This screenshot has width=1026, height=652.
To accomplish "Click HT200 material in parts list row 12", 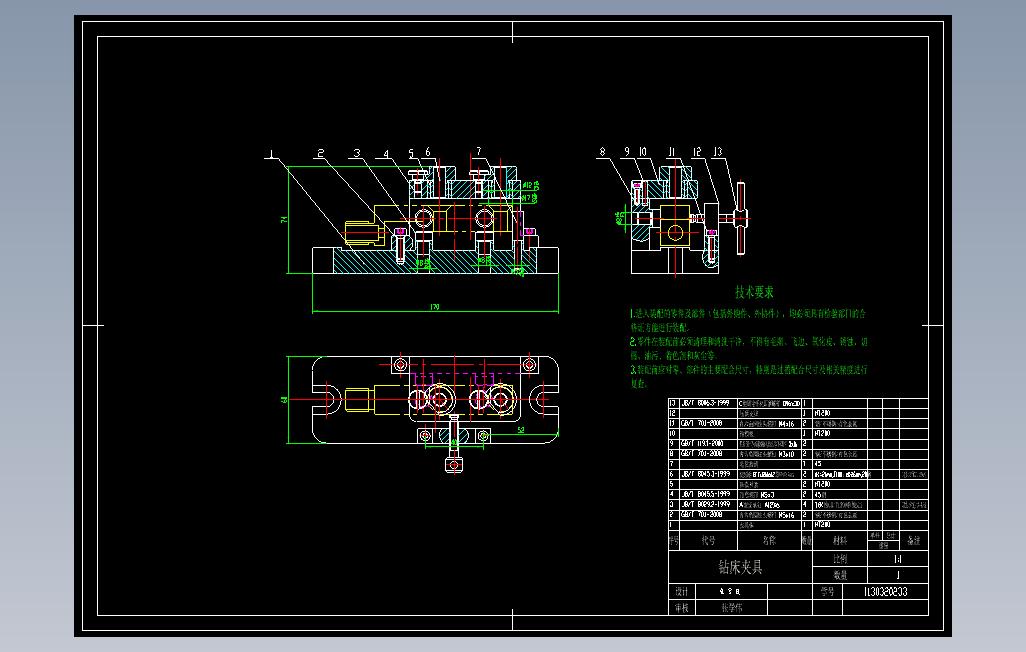I will click(x=823, y=414).
